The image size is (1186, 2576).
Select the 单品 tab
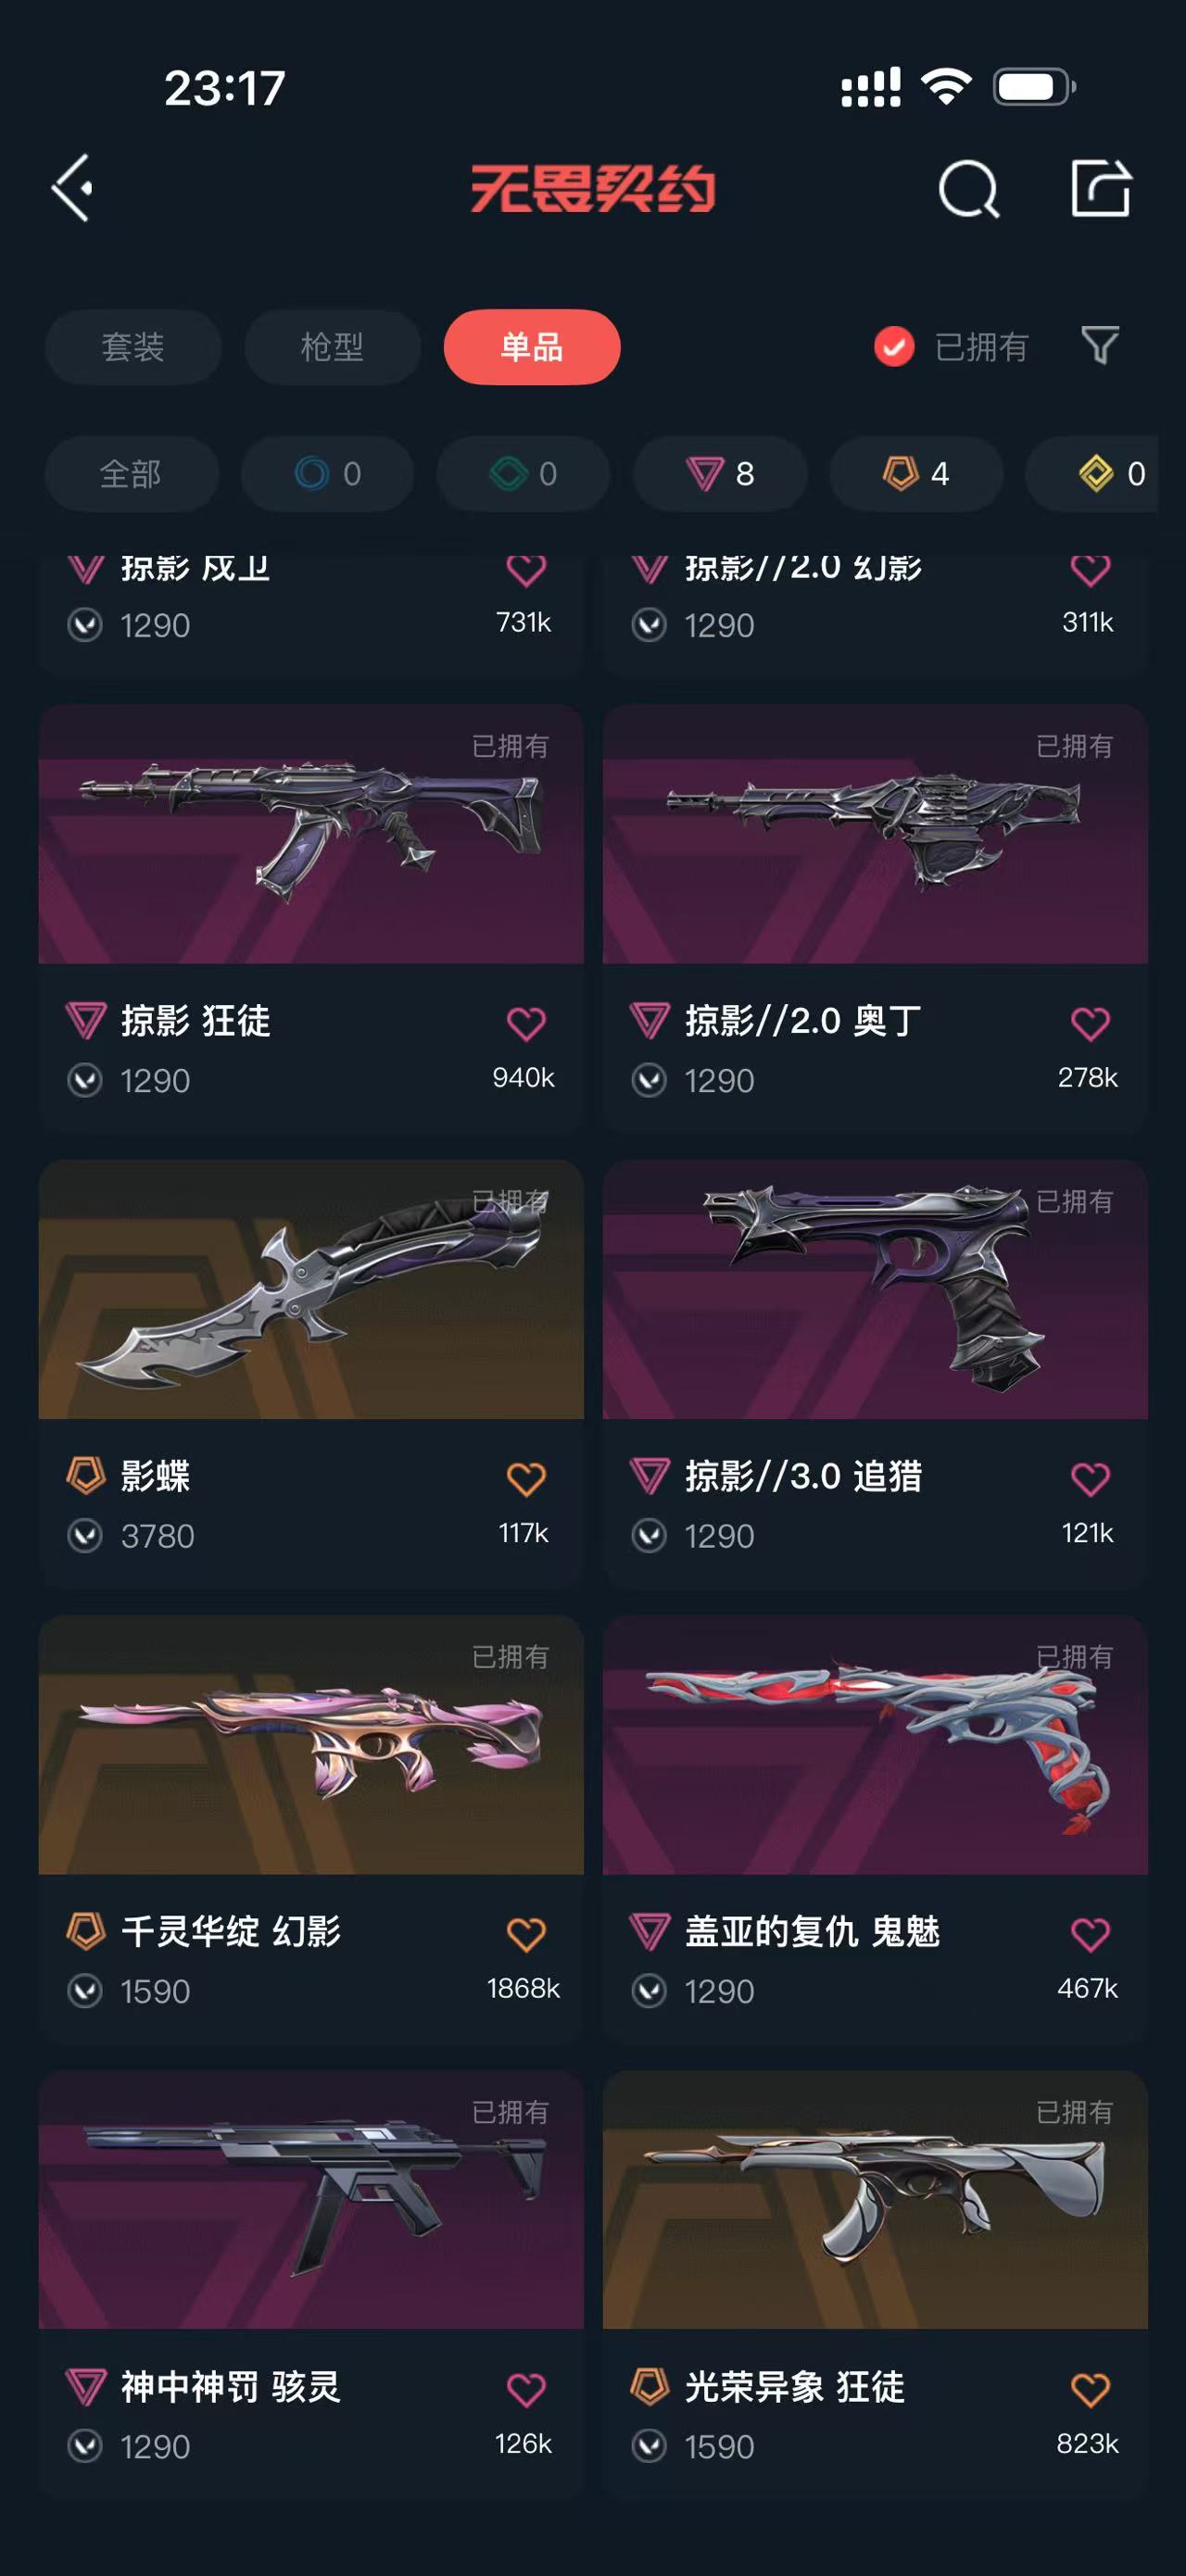532,347
